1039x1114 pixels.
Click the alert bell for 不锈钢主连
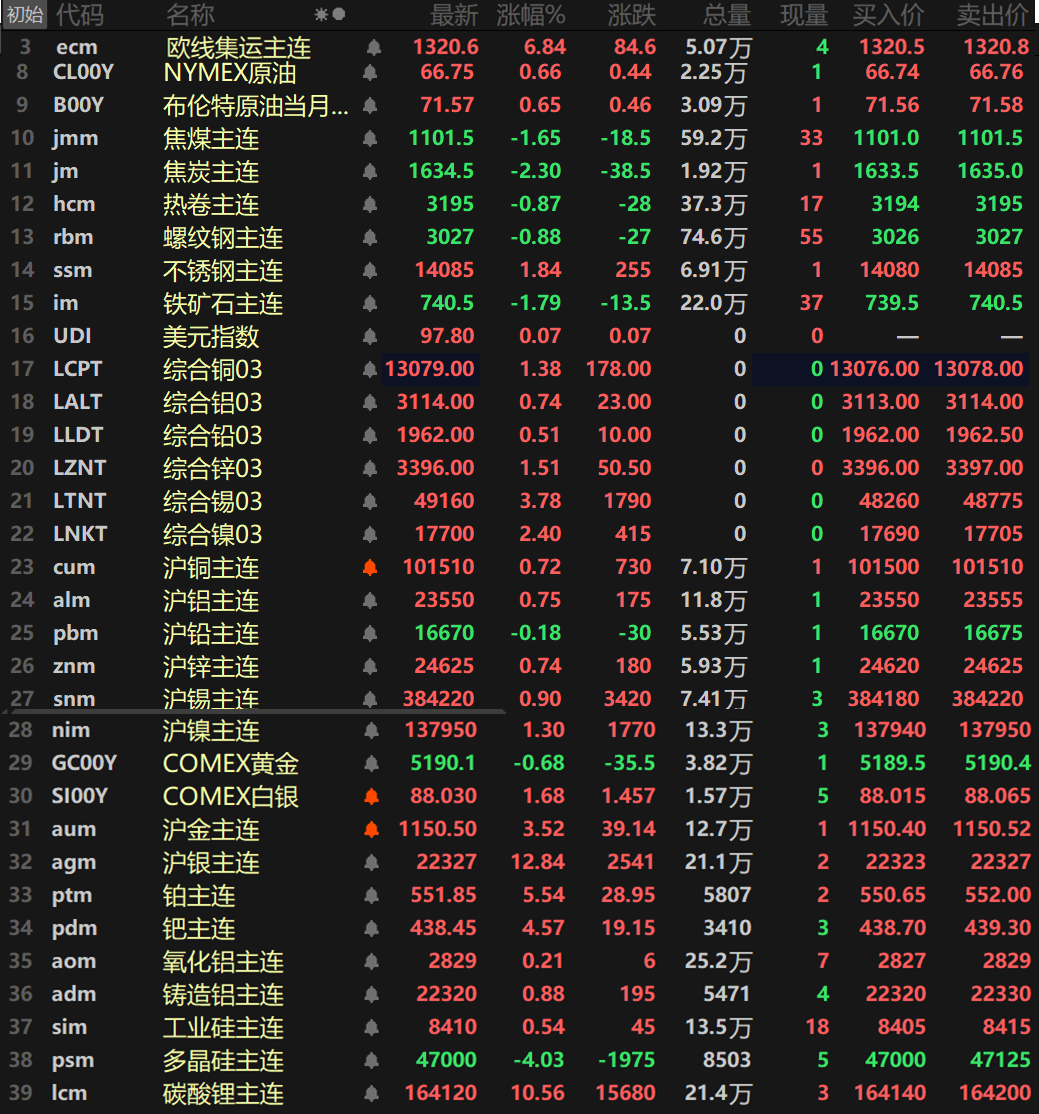tap(370, 271)
